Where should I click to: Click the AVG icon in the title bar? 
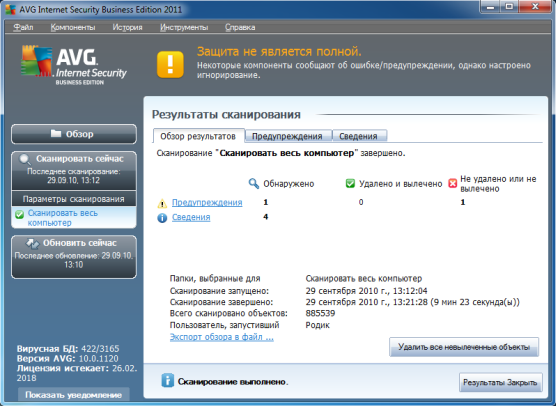tap(10, 9)
